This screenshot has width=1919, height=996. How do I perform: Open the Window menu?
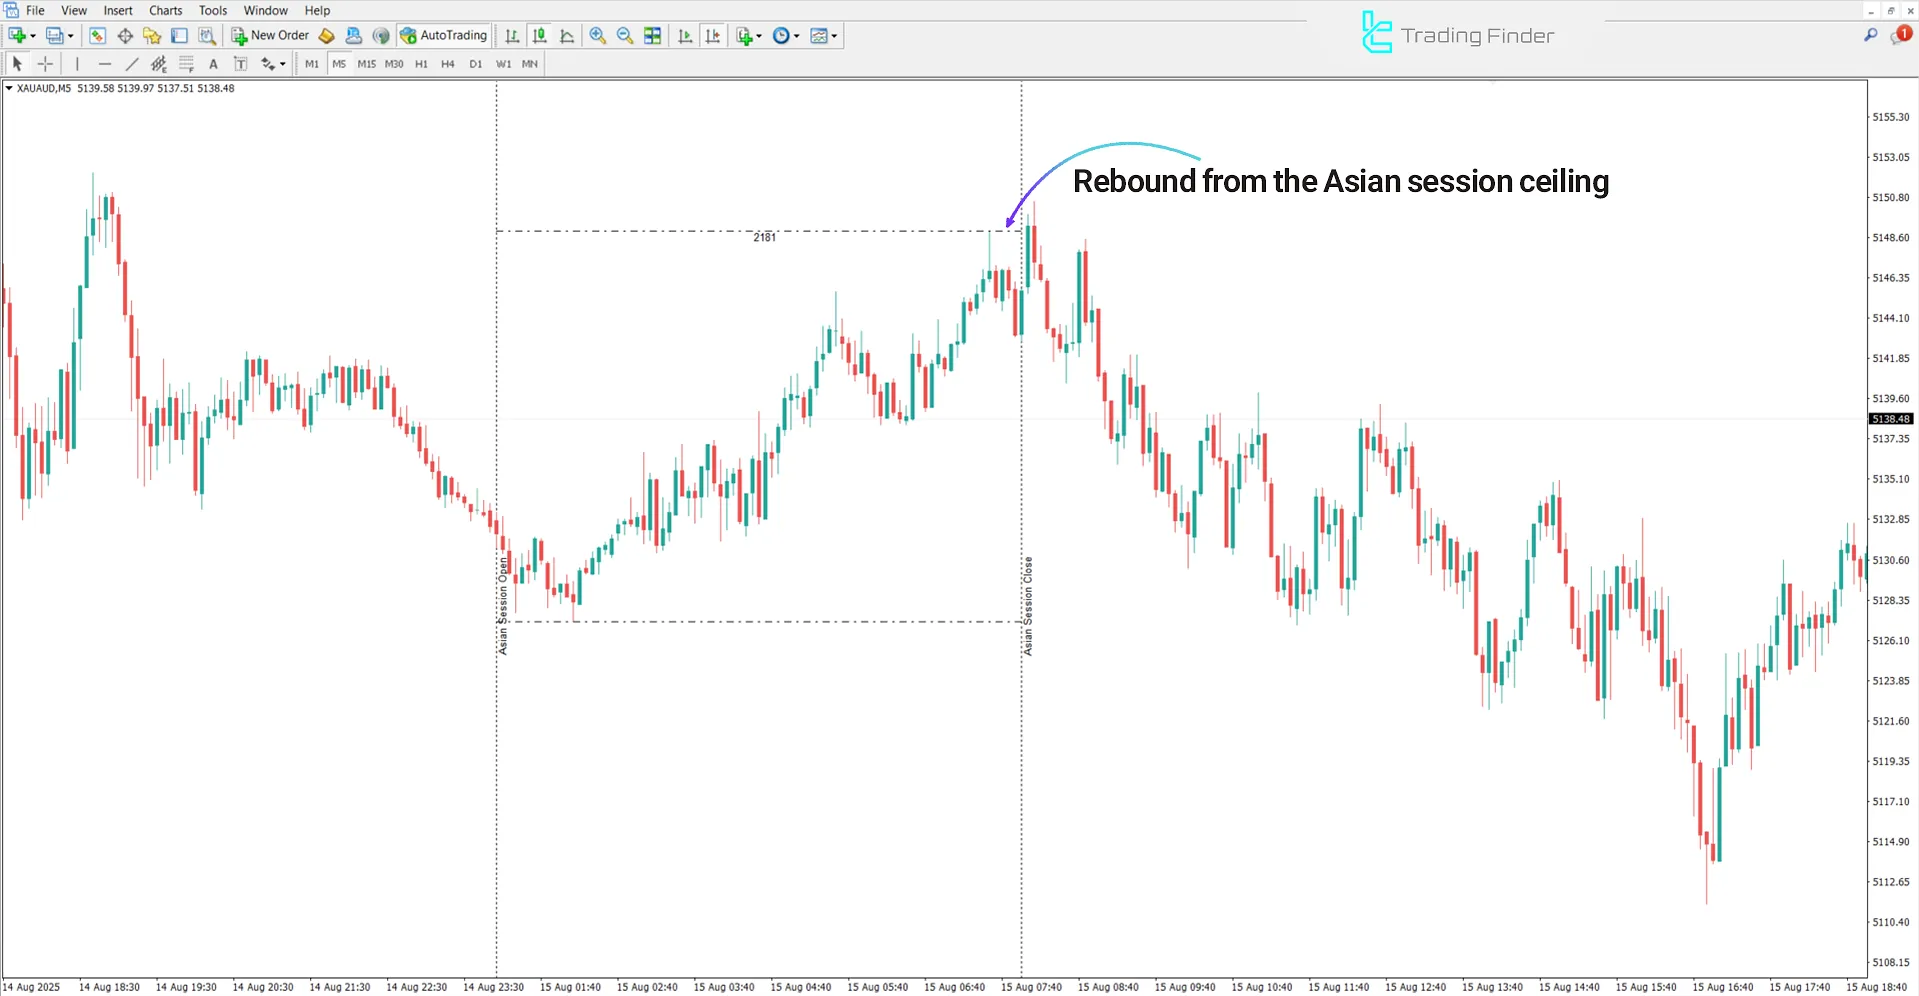pyautogui.click(x=266, y=11)
